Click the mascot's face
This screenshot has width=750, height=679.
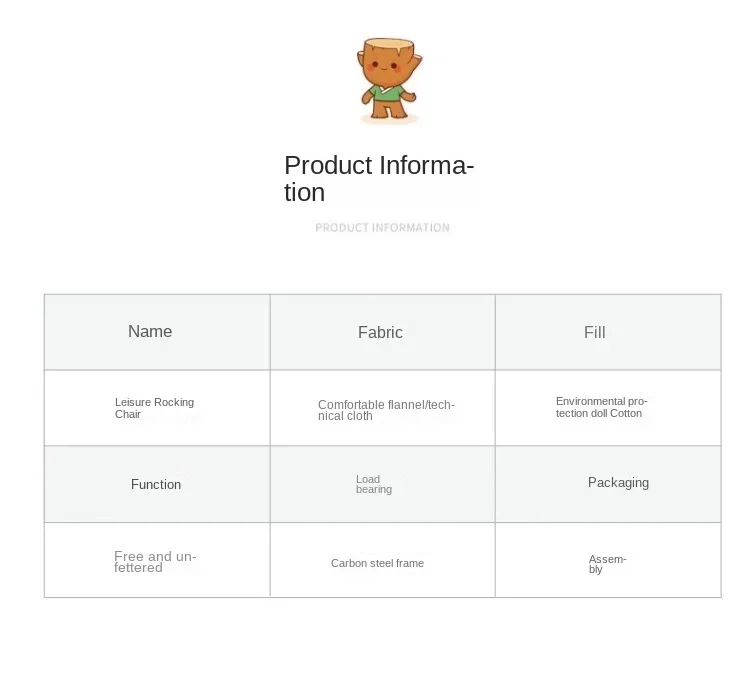tap(388, 72)
